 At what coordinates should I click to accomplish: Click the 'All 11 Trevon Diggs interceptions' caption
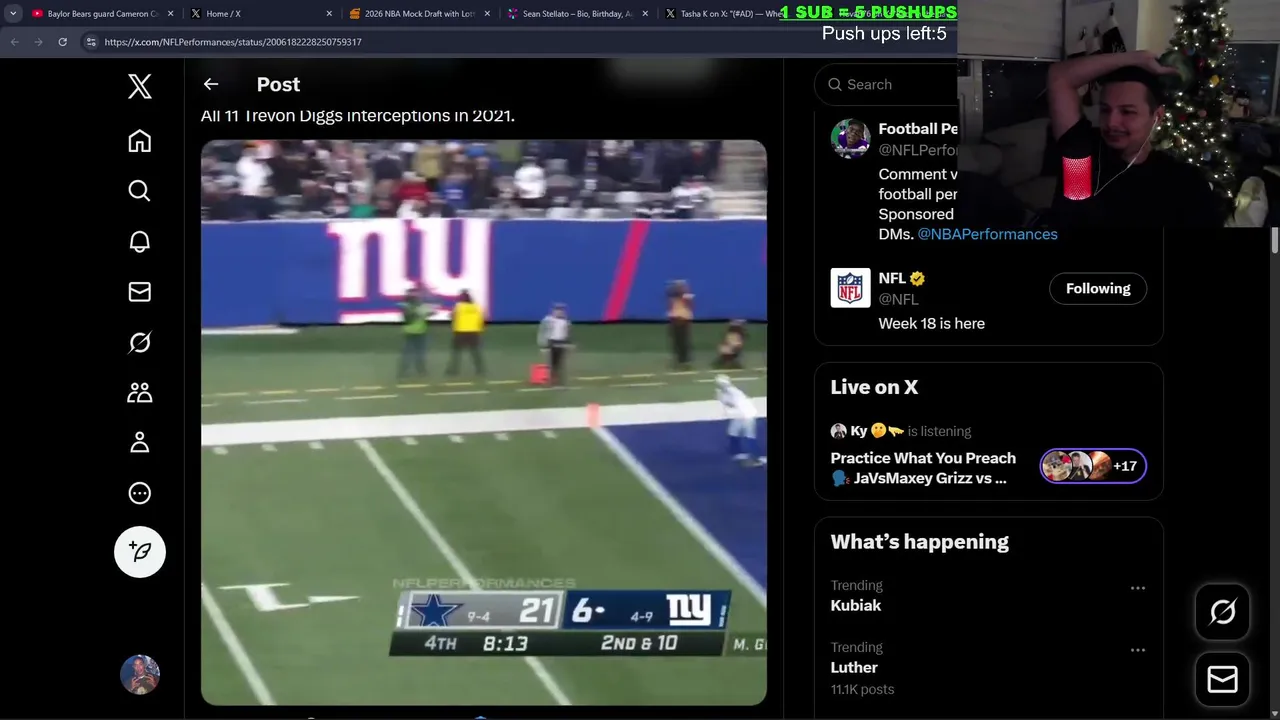[358, 116]
